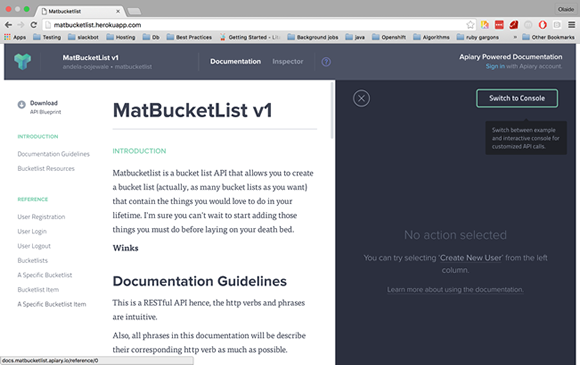Open Bucketlists reference
Image resolution: width=580 pixels, height=365 pixels.
pos(33,260)
